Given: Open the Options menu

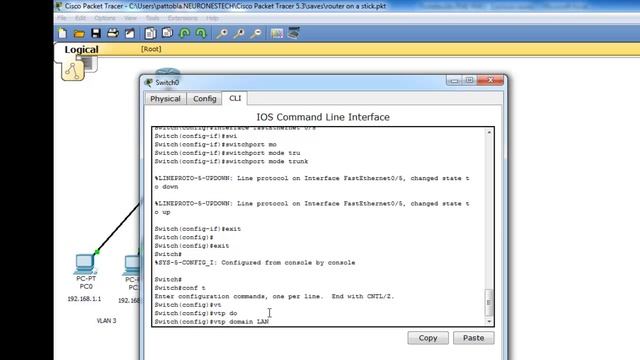Looking at the screenshot, I should click(x=104, y=18).
